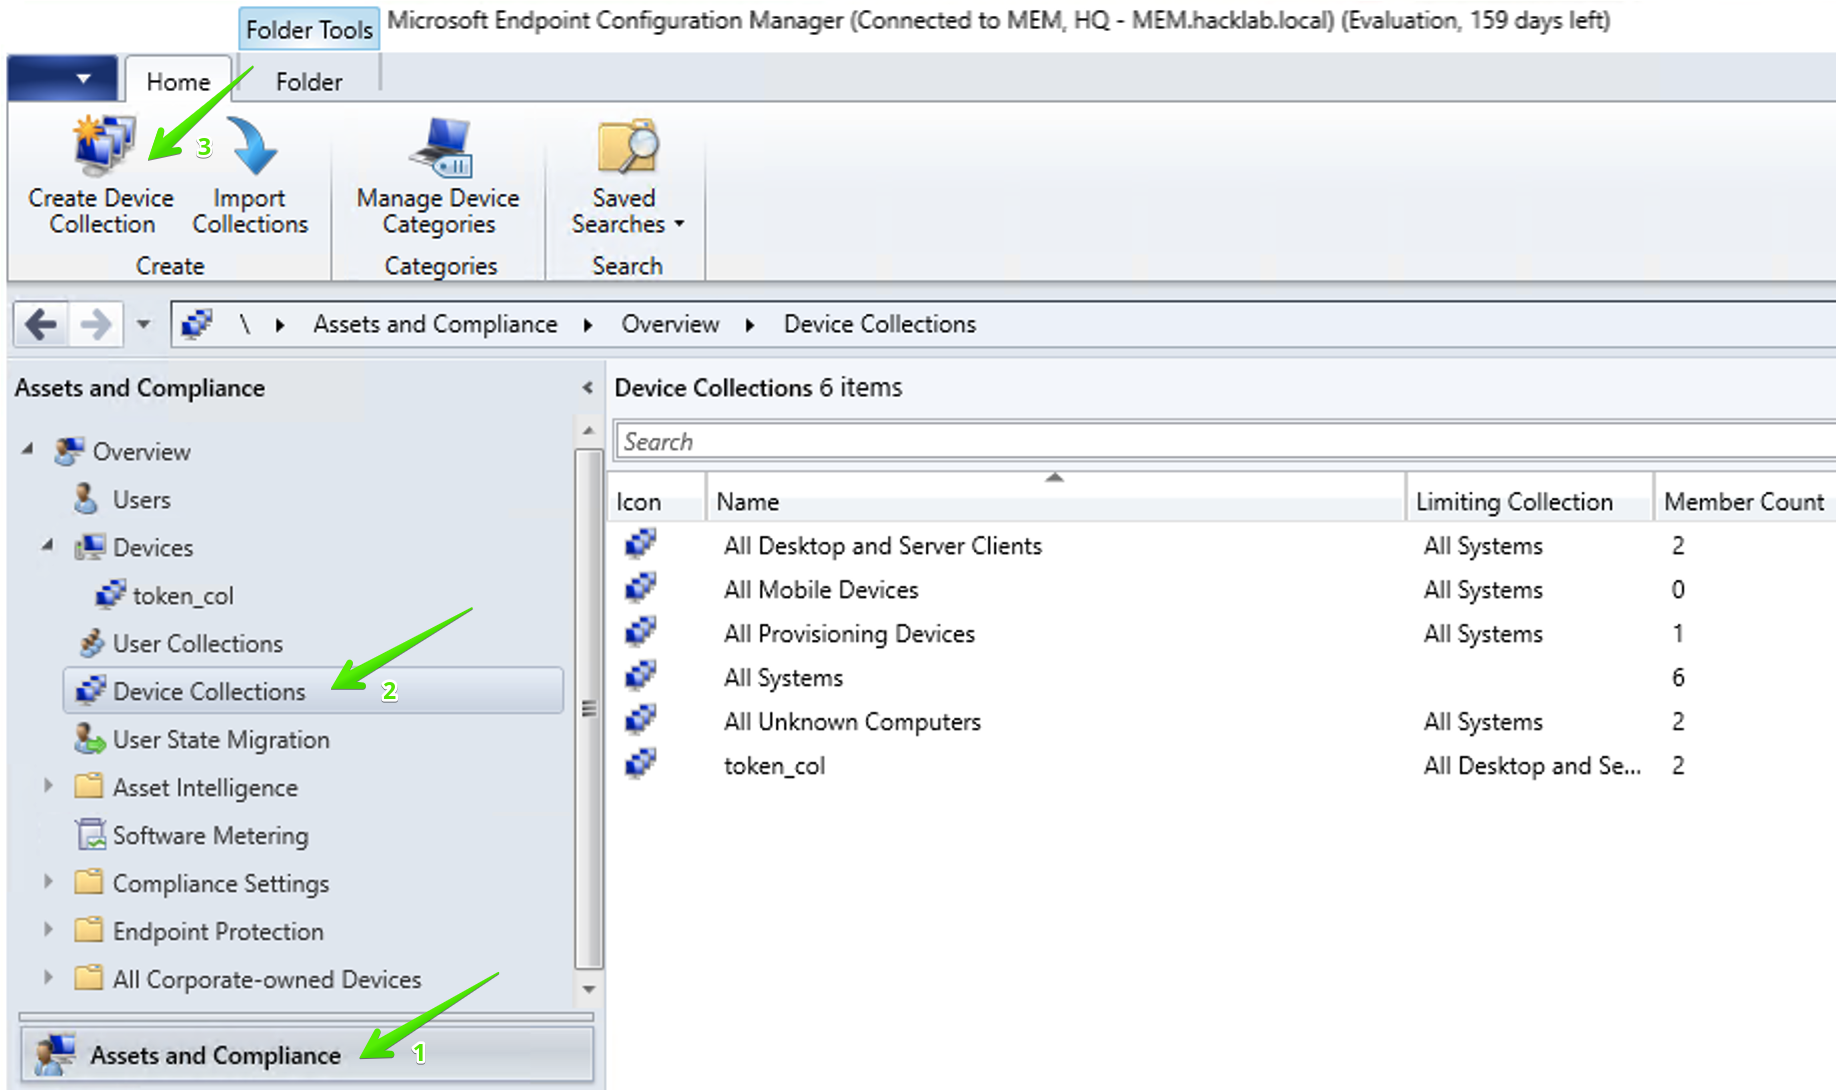Select the All Mobile Devices collection name

coord(821,589)
